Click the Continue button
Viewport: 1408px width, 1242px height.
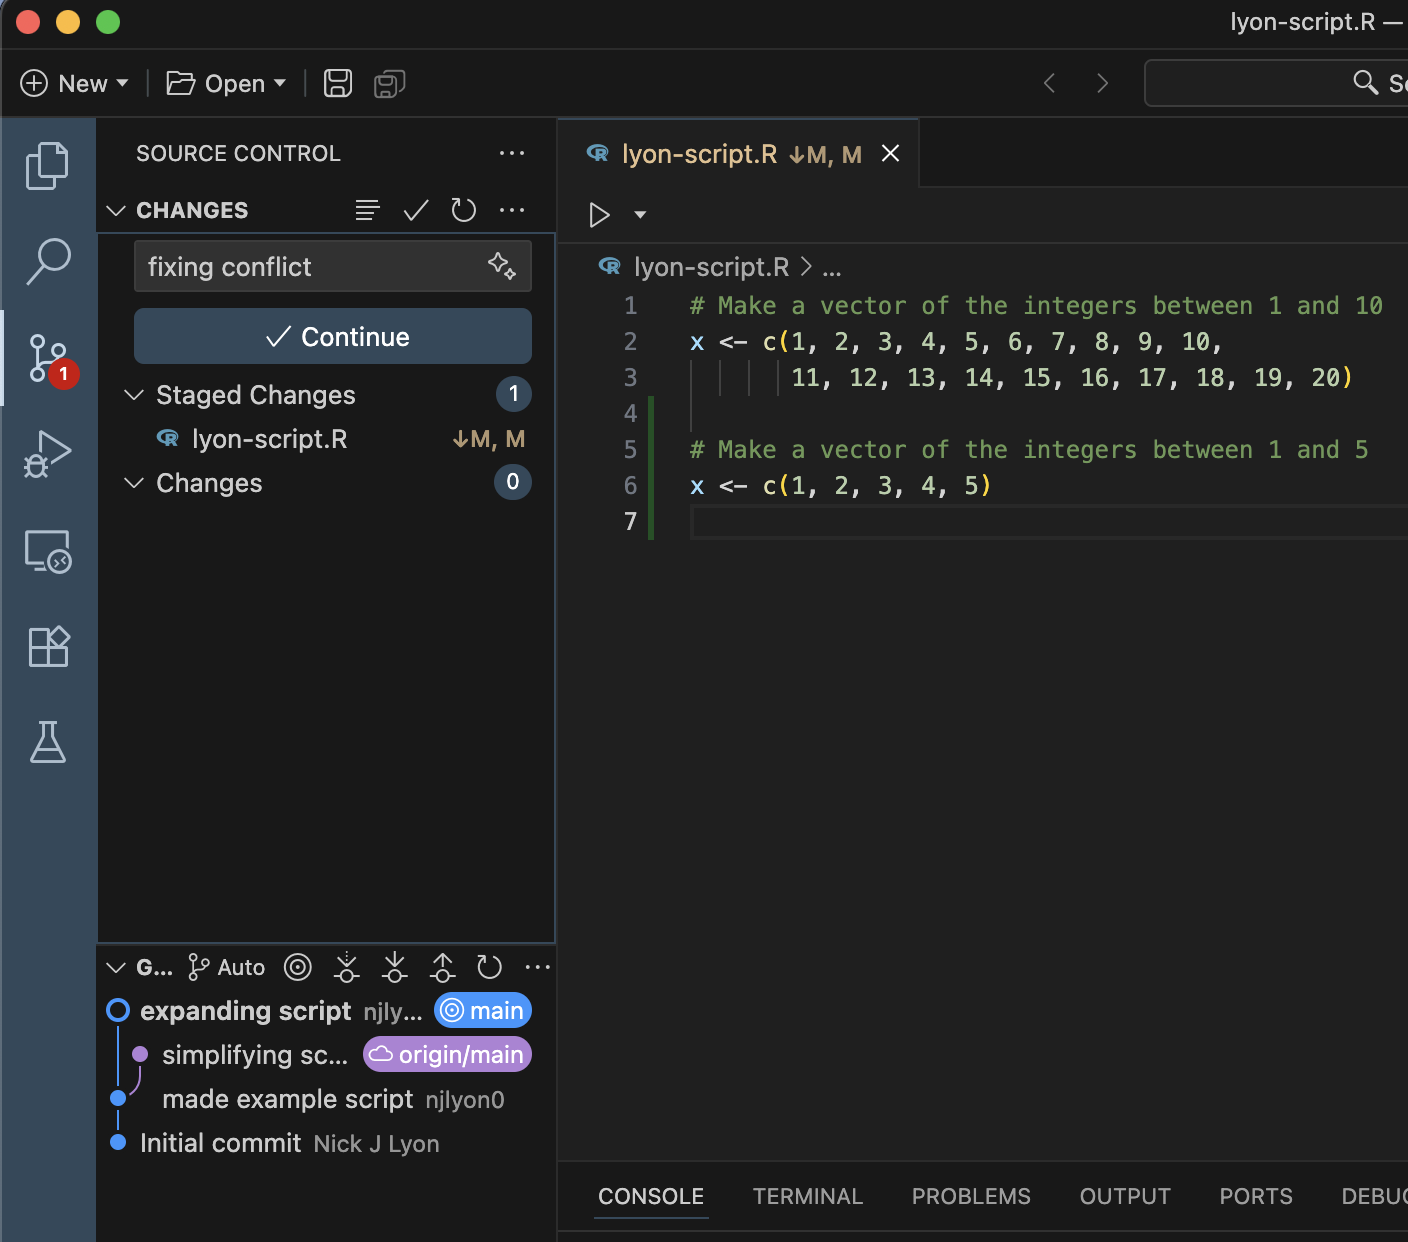point(332,336)
